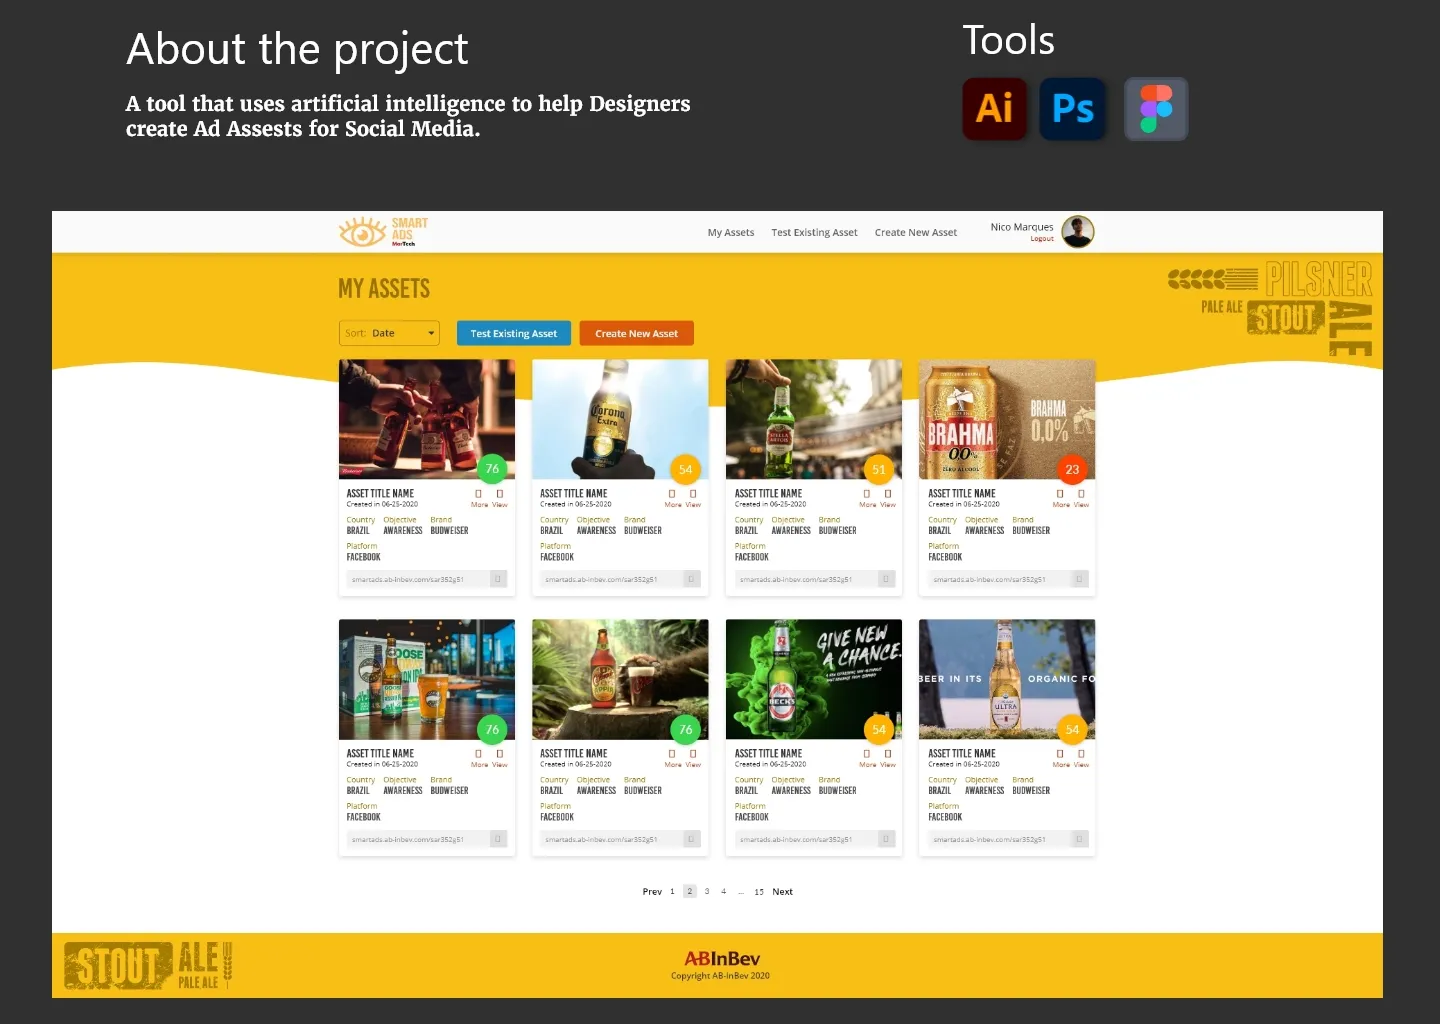Open the tree-stump beer asset thumbnail
This screenshot has width=1440, height=1024.
tap(620, 680)
